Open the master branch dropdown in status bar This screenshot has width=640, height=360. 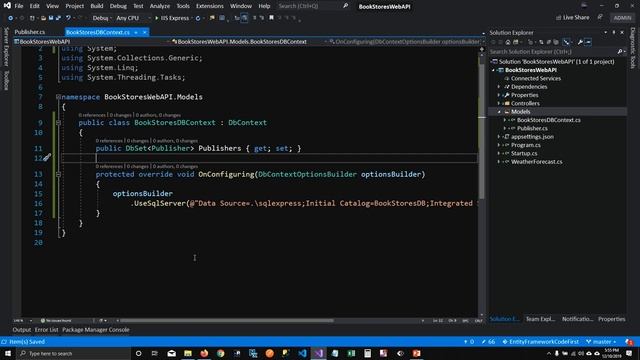[601, 342]
